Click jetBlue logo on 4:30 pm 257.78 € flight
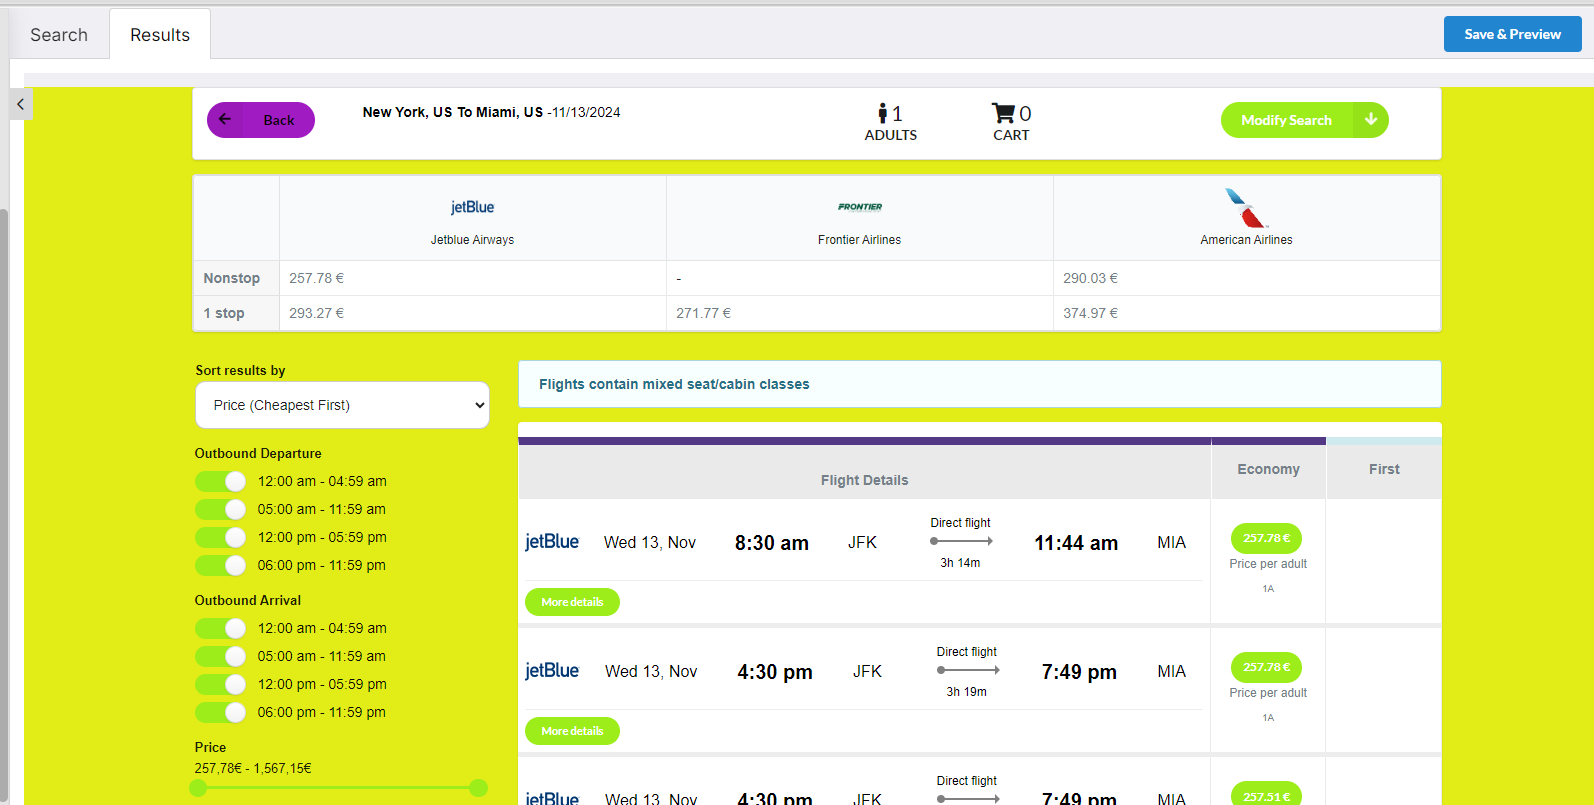This screenshot has height=805, width=1594. [x=552, y=671]
